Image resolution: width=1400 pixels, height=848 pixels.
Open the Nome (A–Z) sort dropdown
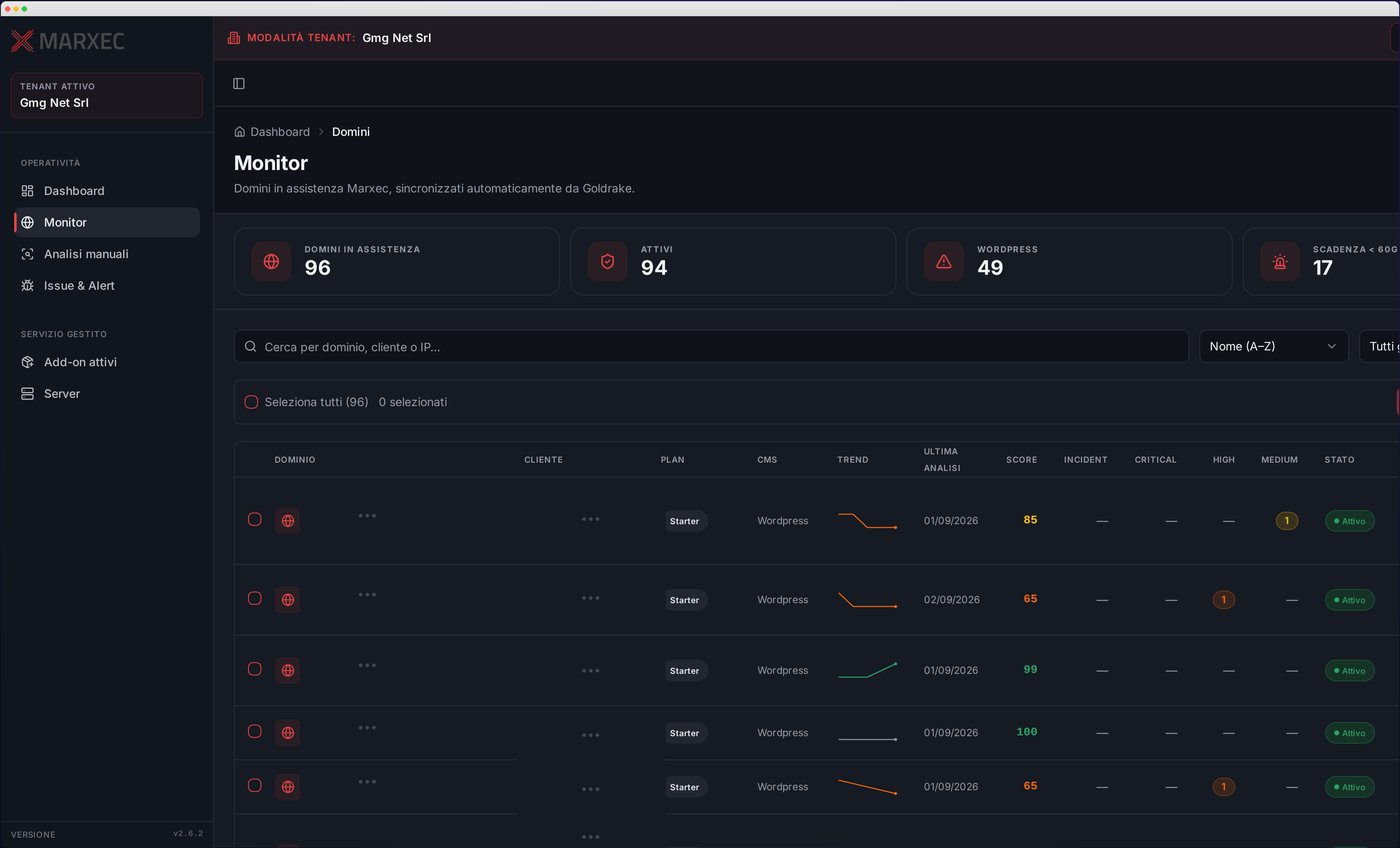[x=1273, y=347]
